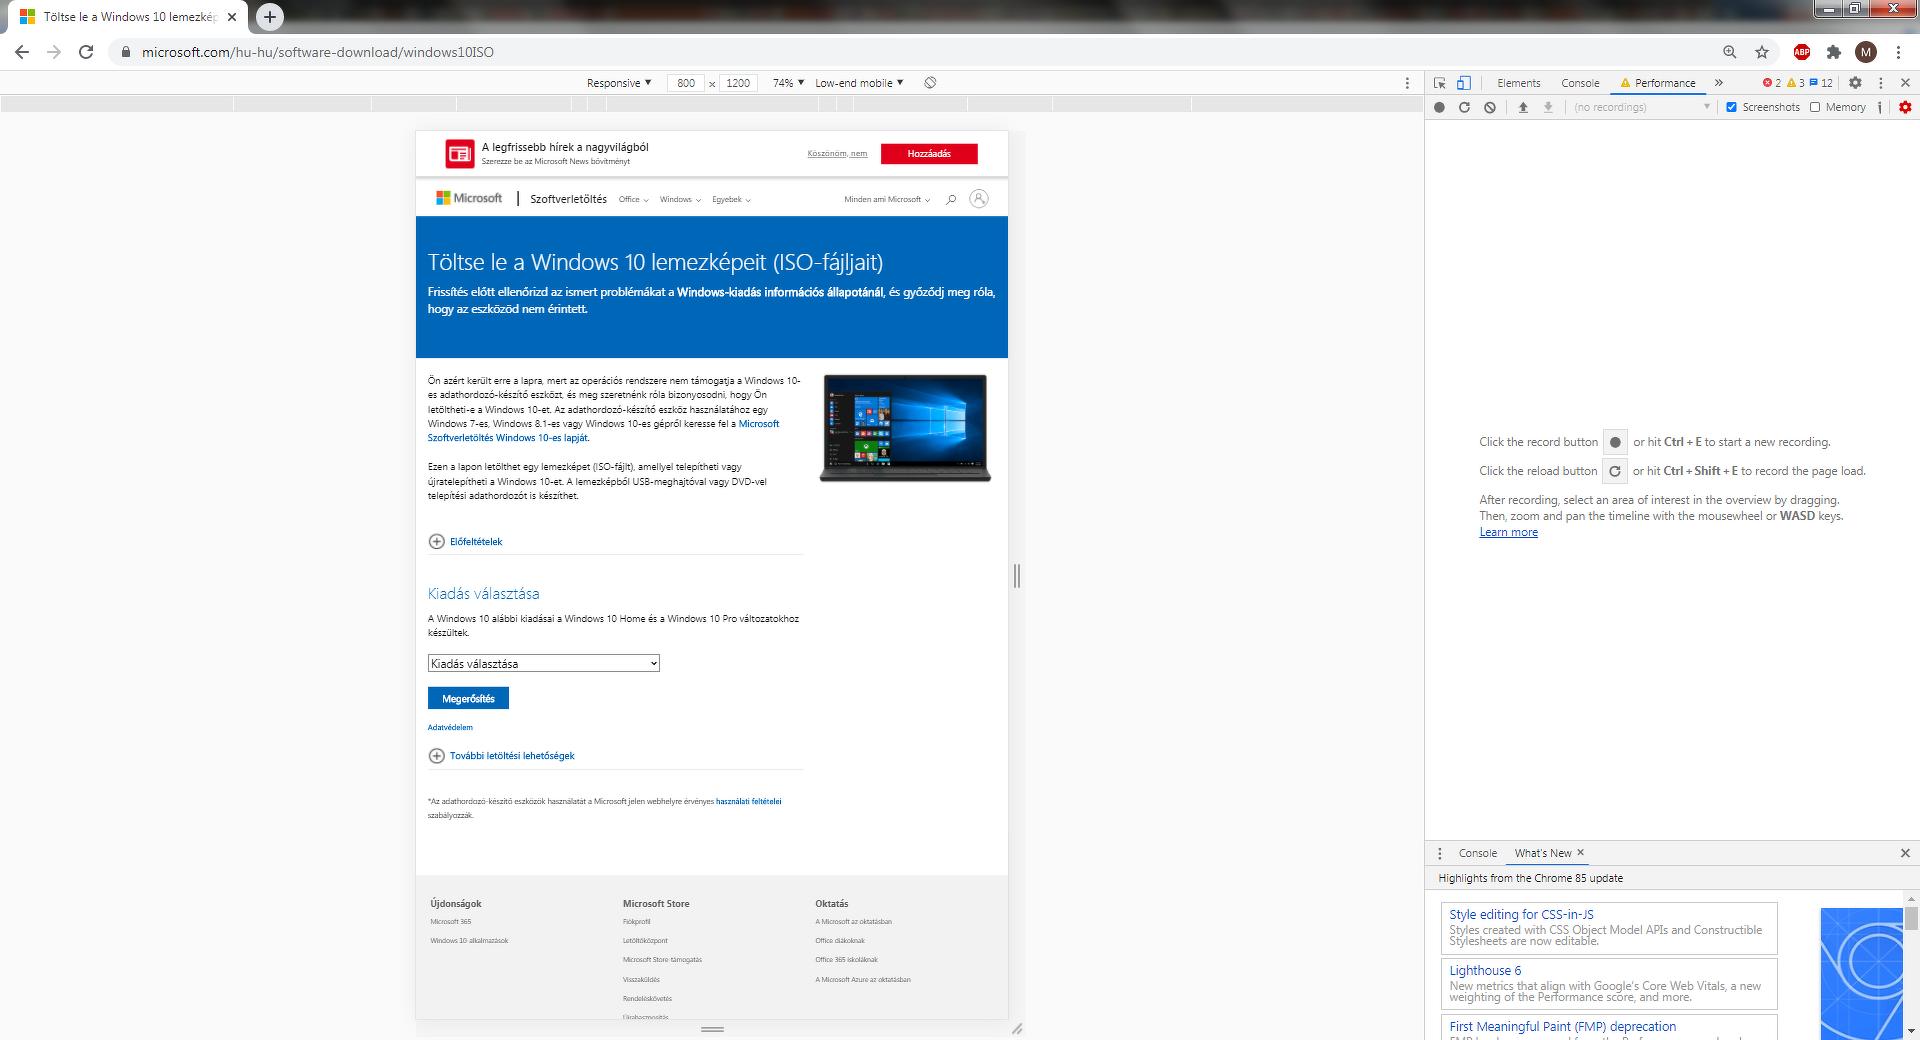Open the drawer three-dot menu beside Console

pos(1440,853)
